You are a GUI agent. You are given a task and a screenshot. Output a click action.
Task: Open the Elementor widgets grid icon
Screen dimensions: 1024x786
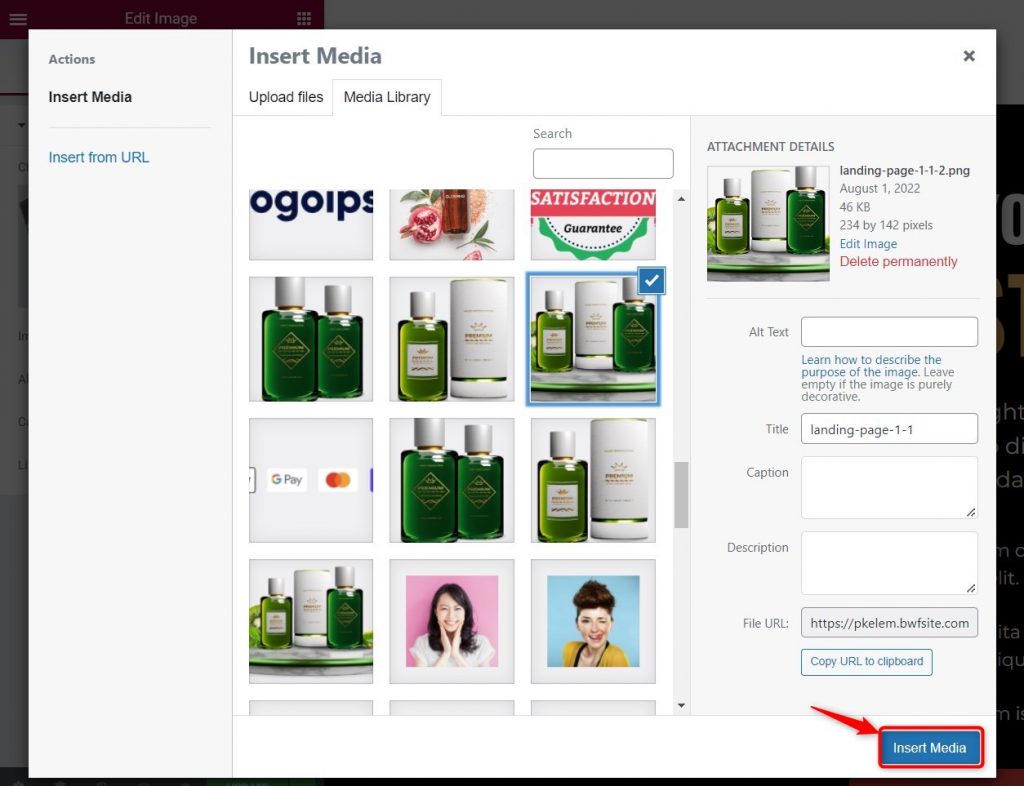(x=304, y=18)
